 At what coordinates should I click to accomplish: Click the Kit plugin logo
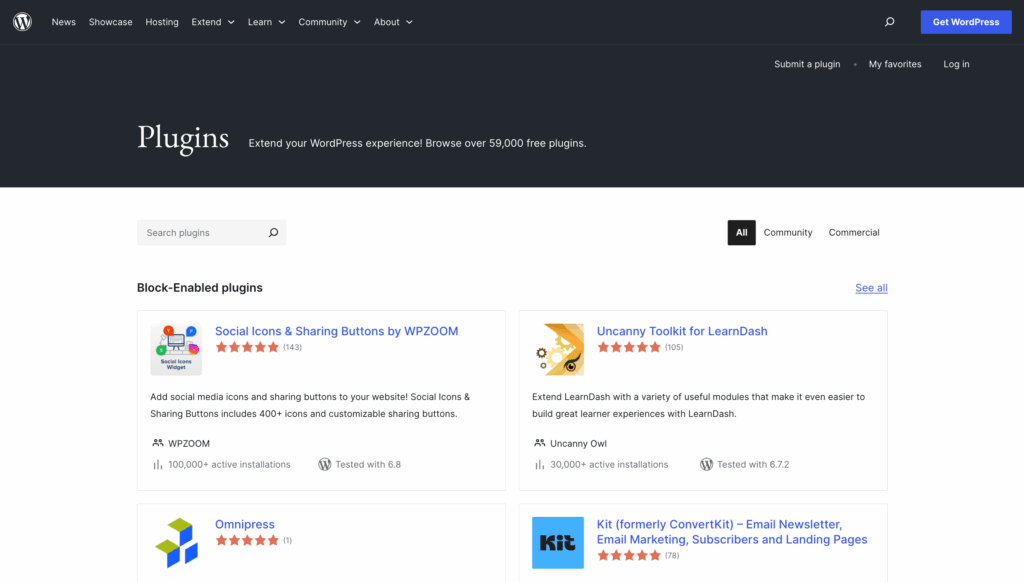(x=557, y=542)
